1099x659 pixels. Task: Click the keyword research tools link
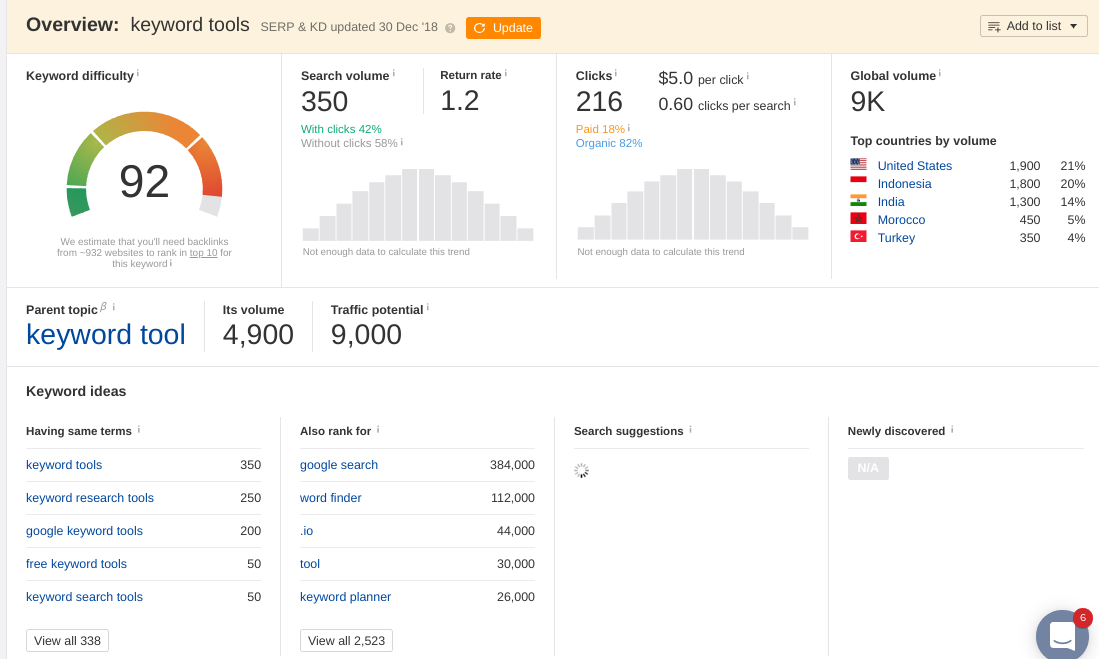(x=90, y=498)
